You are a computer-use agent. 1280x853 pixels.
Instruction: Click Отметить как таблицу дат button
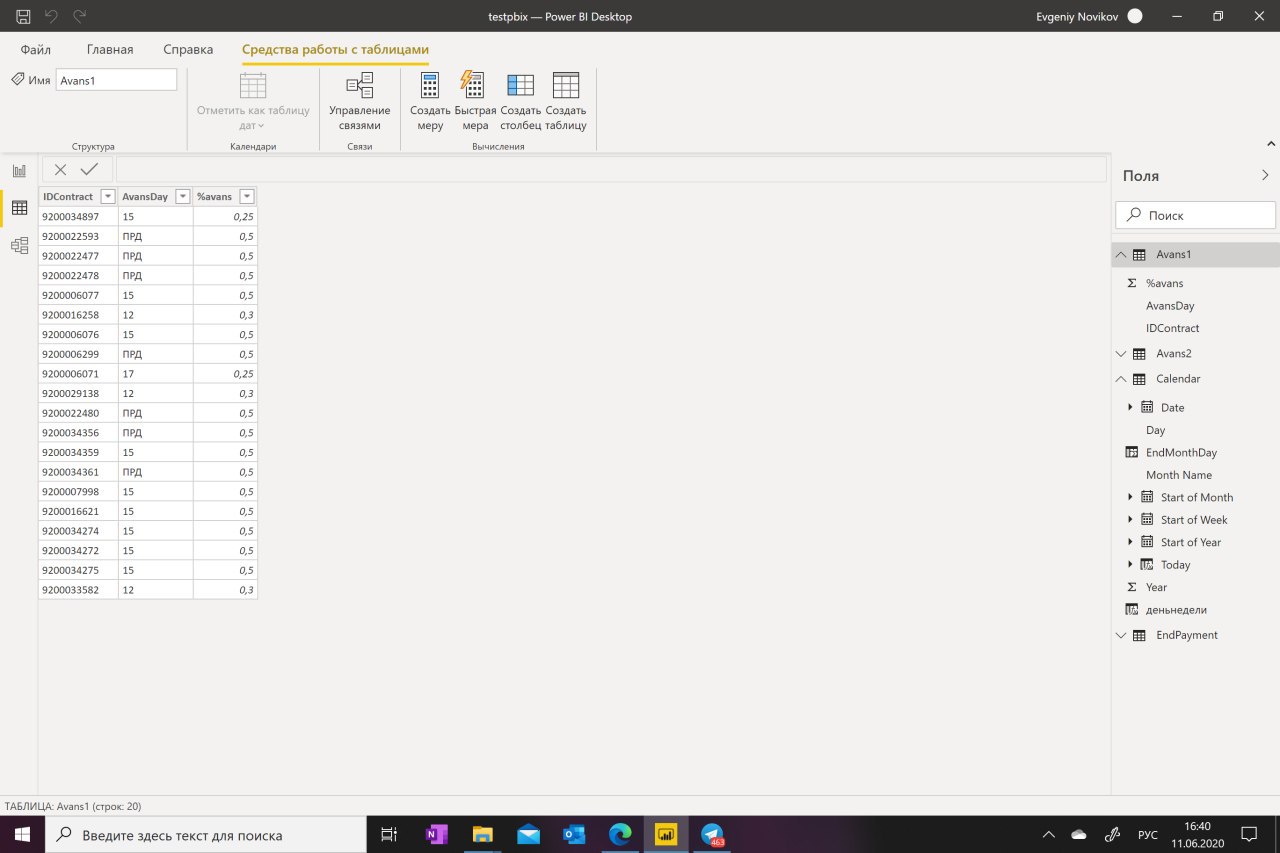coord(253,102)
